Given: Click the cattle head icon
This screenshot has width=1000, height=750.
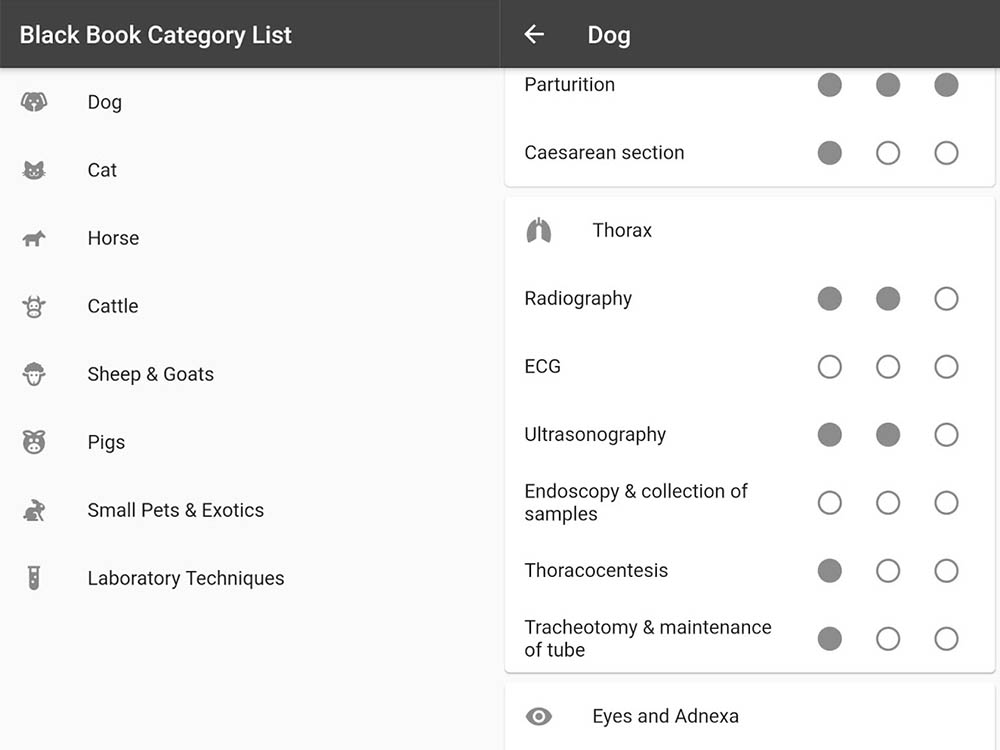Looking at the screenshot, I should pyautogui.click(x=34, y=306).
